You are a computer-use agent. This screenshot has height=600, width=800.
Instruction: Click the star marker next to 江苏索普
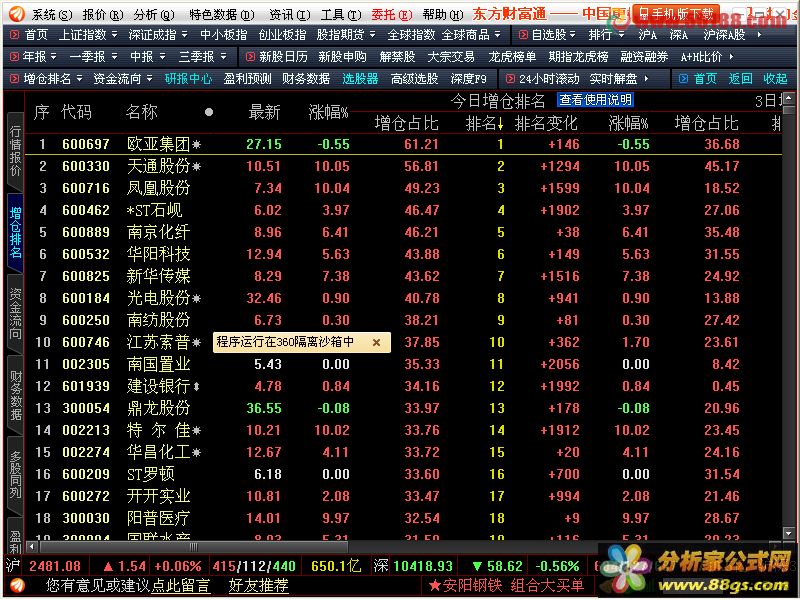(196, 343)
